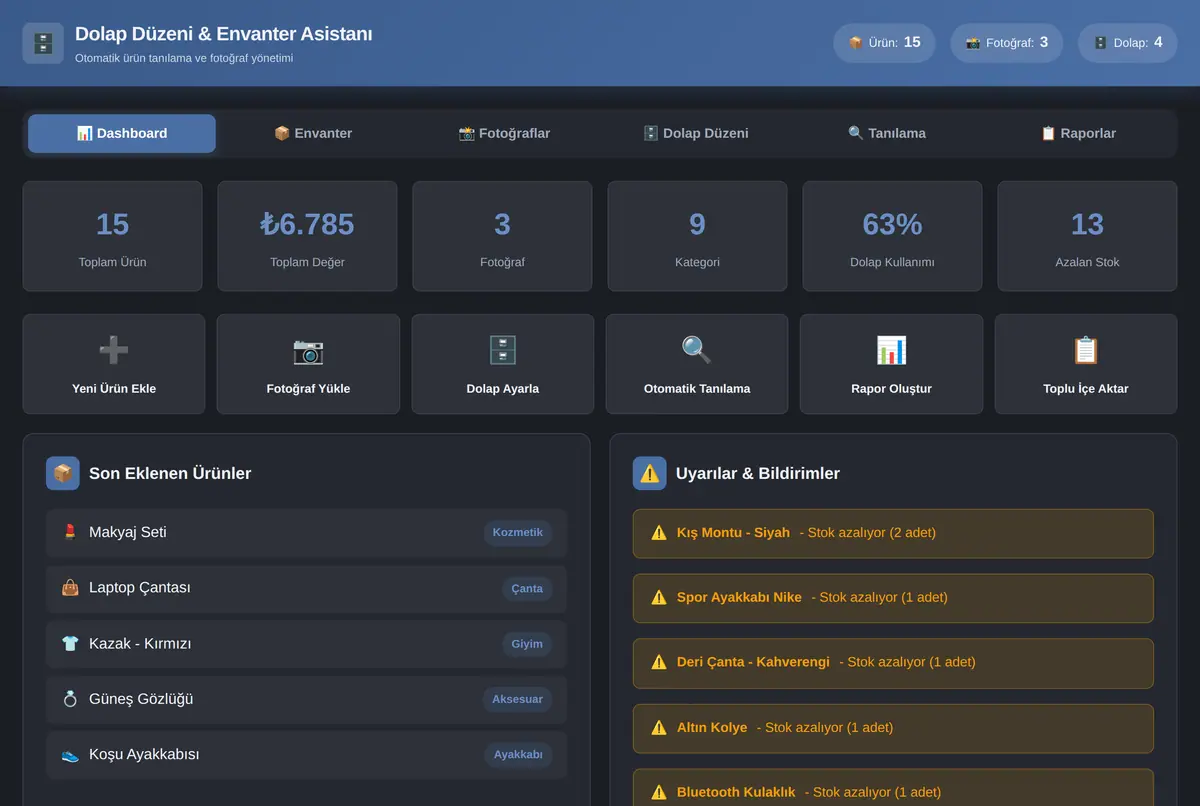Image resolution: width=1200 pixels, height=806 pixels.
Task: Click the plus icon for Yeni Ürün Ekle
Action: (114, 350)
